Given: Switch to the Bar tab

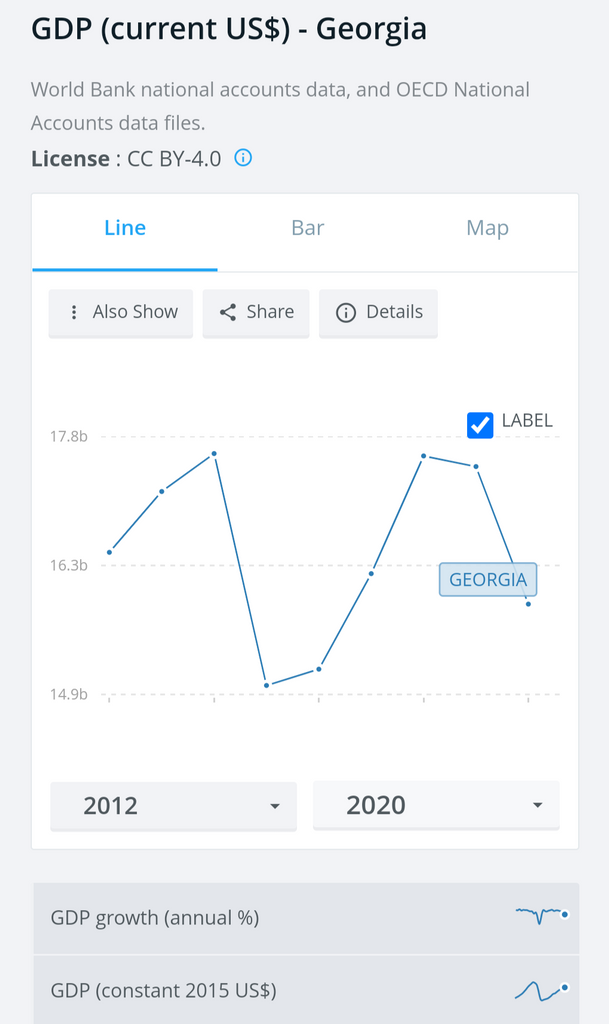Looking at the screenshot, I should [307, 228].
